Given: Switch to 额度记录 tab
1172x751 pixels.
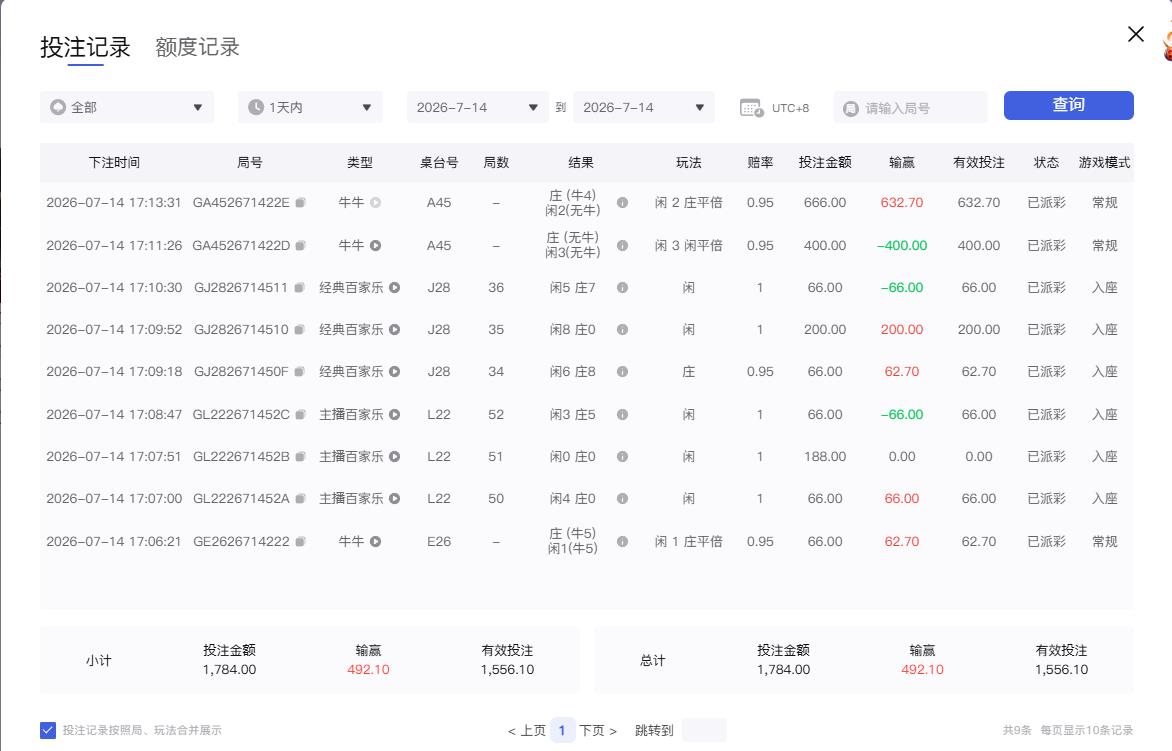Looking at the screenshot, I should tap(197, 47).
